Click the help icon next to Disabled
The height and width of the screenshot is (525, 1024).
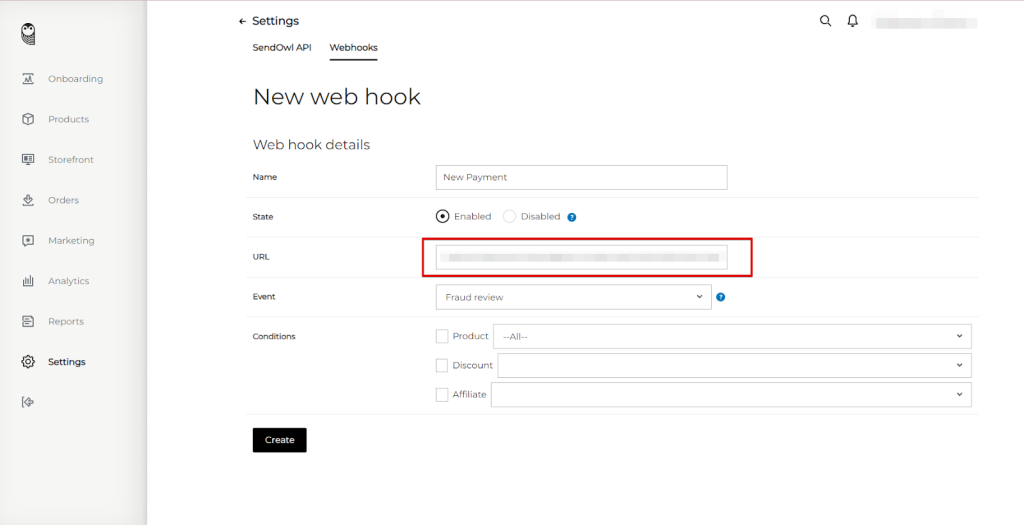click(x=572, y=217)
